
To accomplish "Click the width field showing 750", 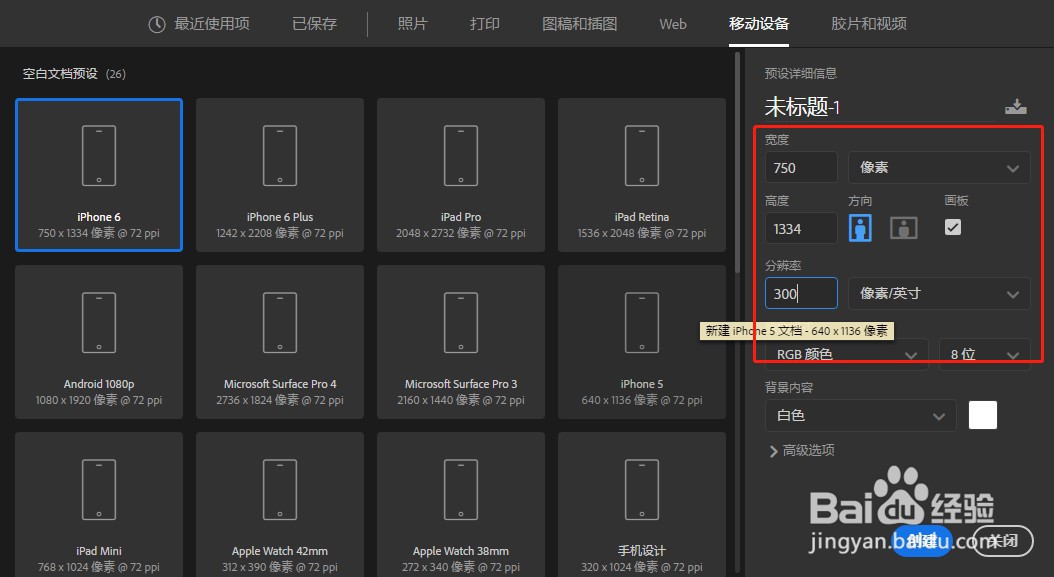I will click(x=801, y=167).
